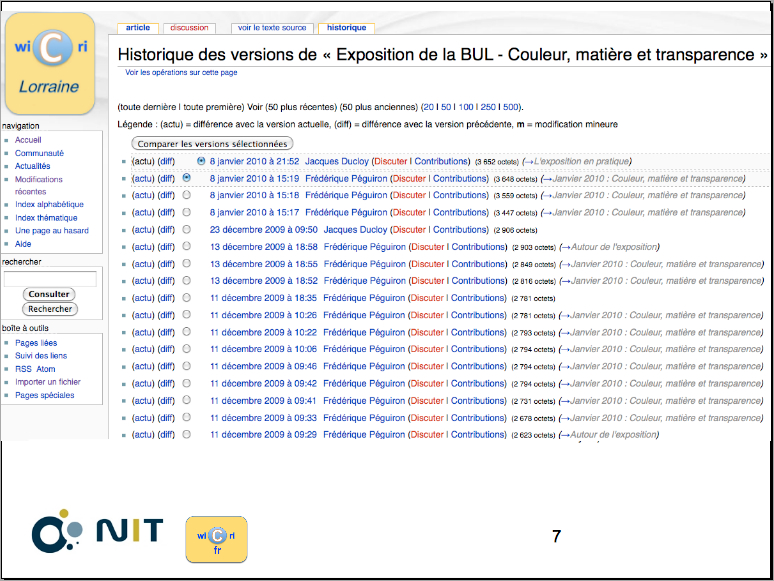This screenshot has width=774, height=581.
Task: Open version 8 janvier 2010 à 21:52
Action: click(x=254, y=161)
